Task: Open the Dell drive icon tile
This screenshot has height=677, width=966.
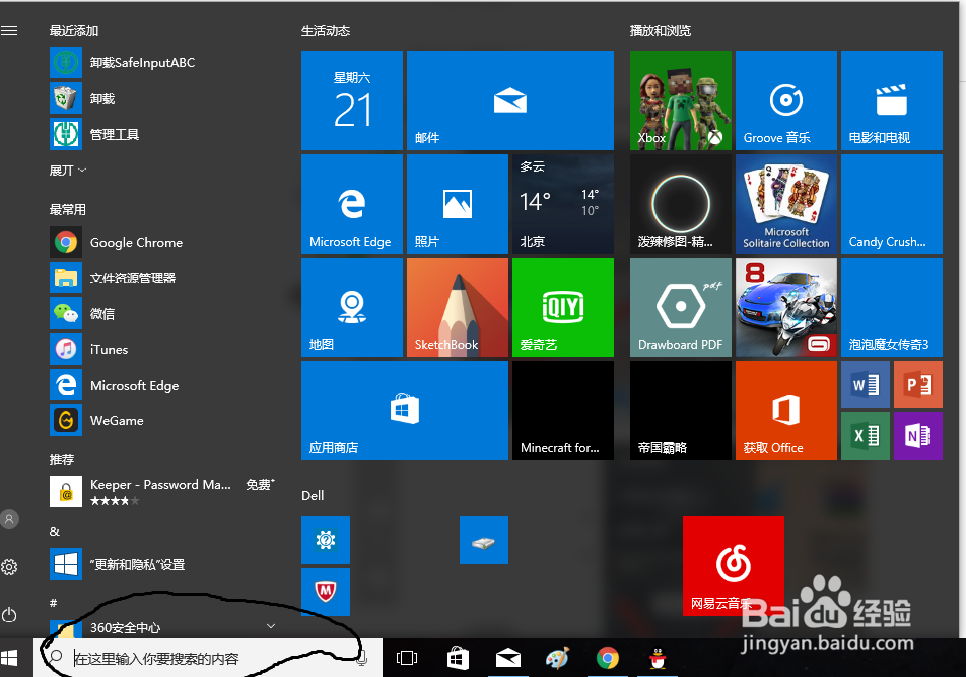Action: (x=484, y=540)
